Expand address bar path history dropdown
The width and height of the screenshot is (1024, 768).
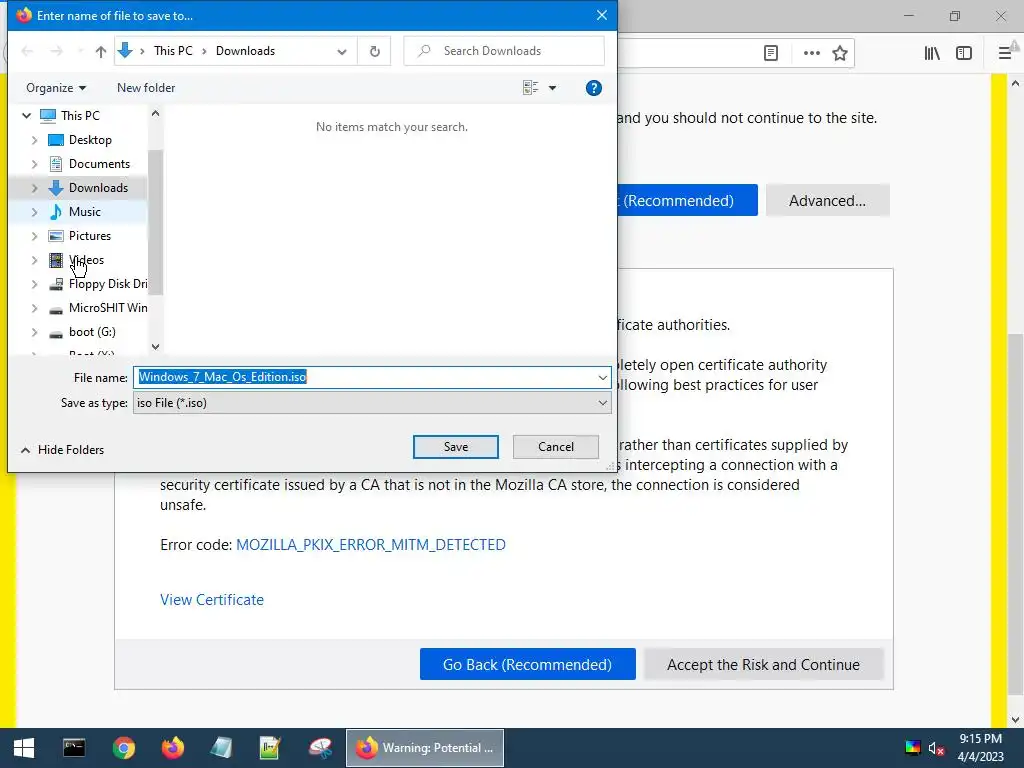[342, 51]
